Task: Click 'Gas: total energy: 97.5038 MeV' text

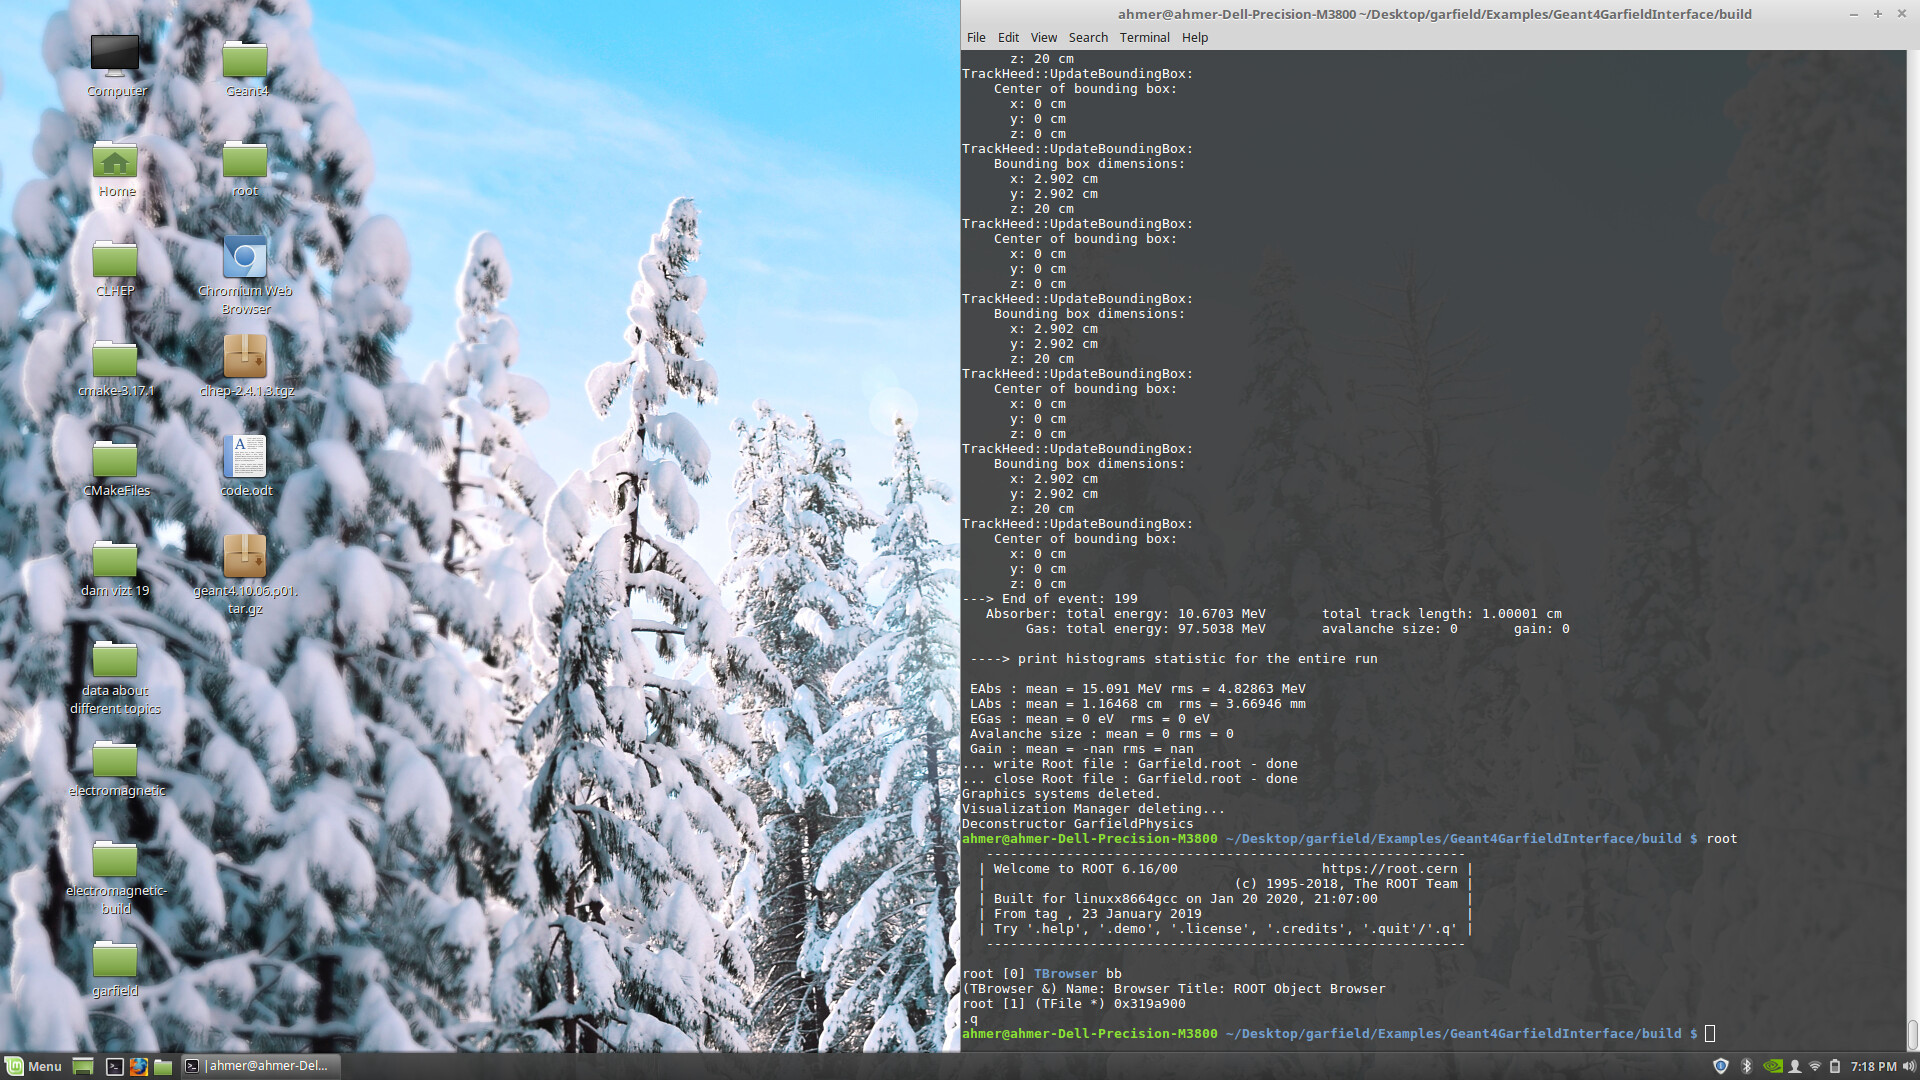Action: click(x=1145, y=628)
